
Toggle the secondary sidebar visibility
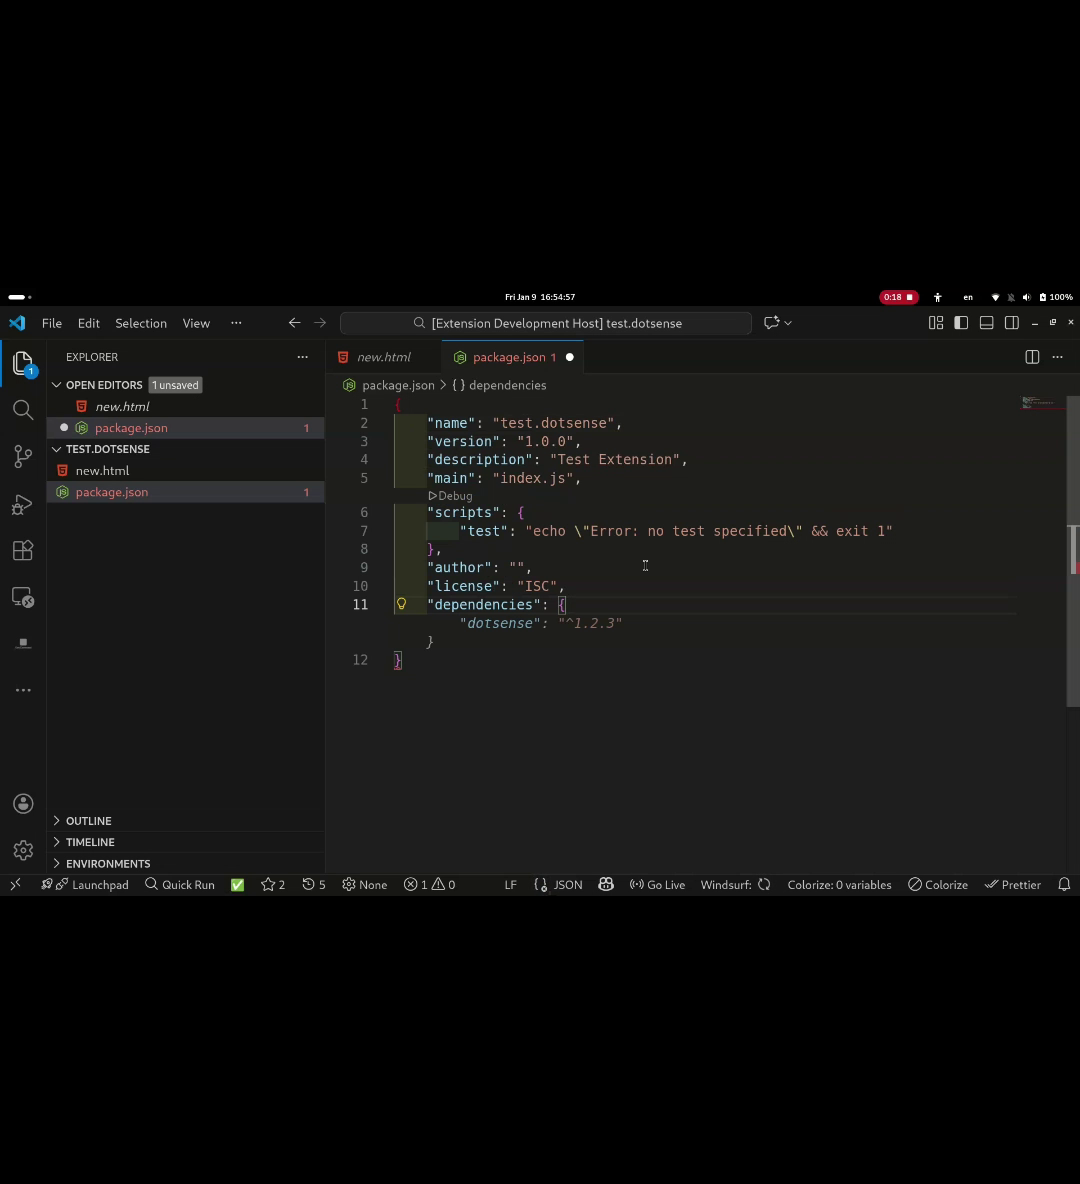click(1011, 322)
